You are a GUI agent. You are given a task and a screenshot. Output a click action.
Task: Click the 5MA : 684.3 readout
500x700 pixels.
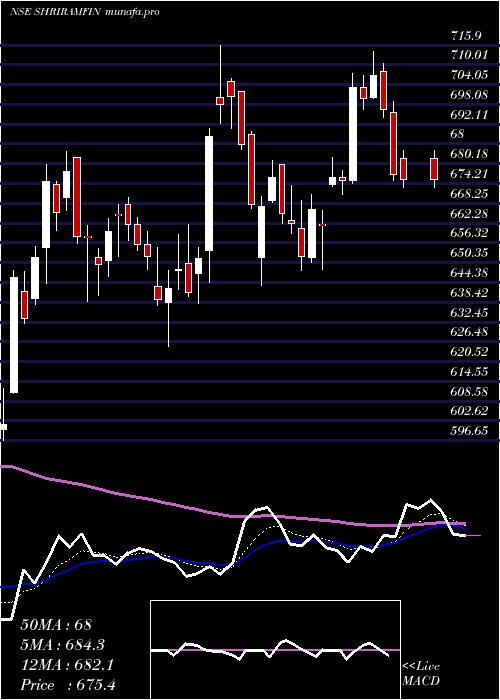tap(63, 645)
